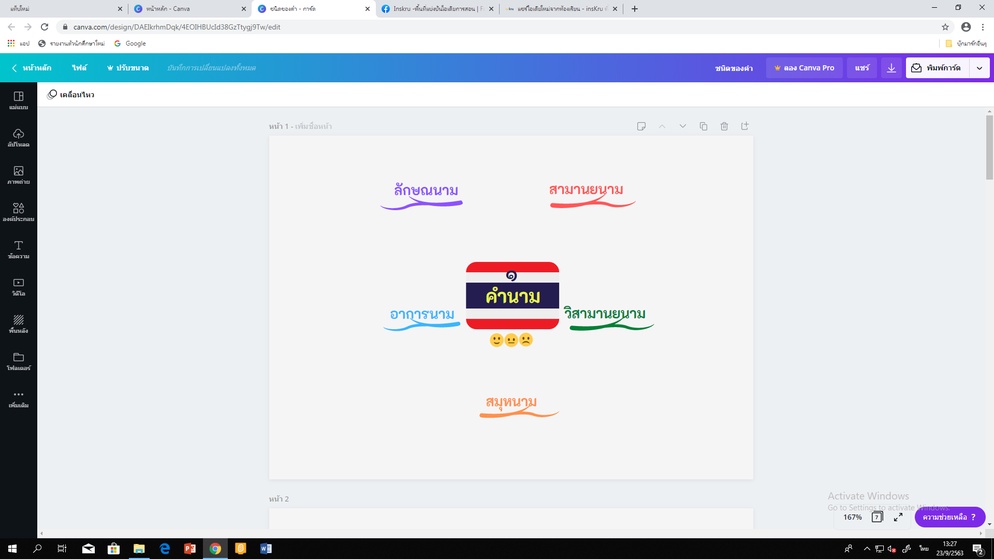
Task: Show hidden system tray icons
Action: point(866,549)
